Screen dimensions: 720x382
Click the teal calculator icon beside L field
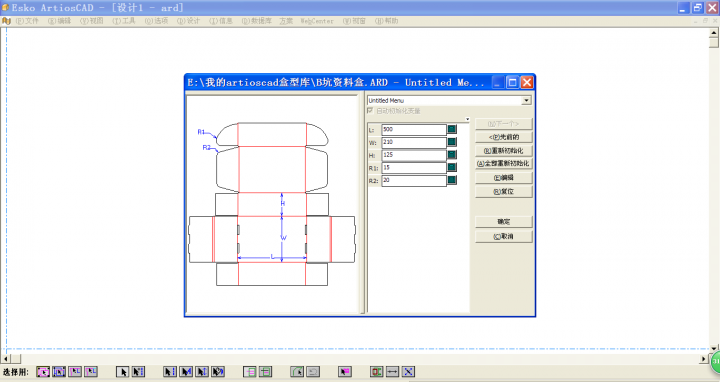click(x=452, y=129)
